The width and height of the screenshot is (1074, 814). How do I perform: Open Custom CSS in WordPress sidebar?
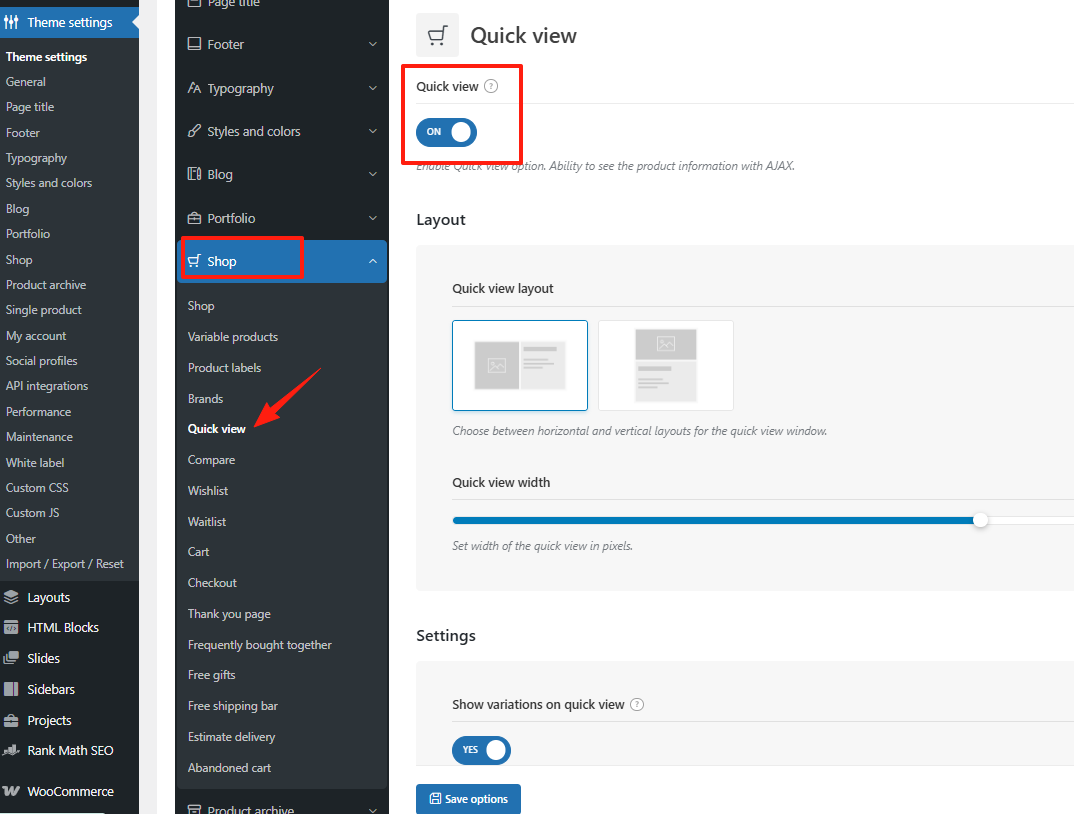[x=37, y=488]
